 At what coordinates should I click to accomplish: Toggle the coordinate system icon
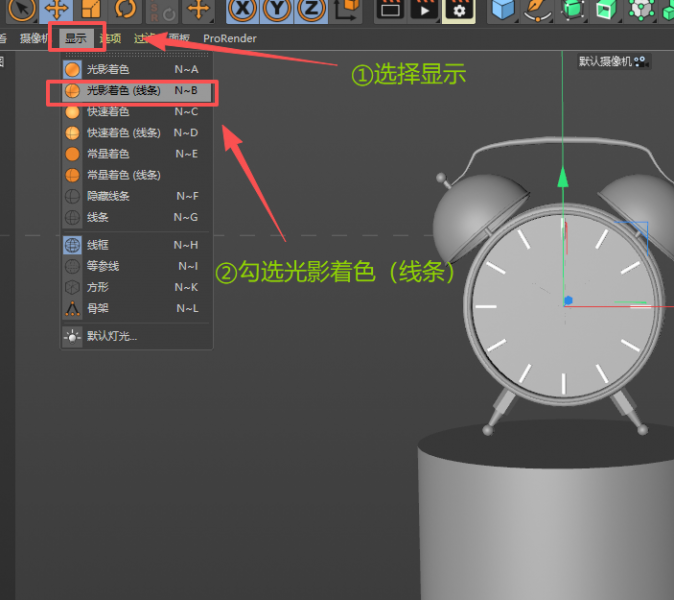click(x=346, y=9)
